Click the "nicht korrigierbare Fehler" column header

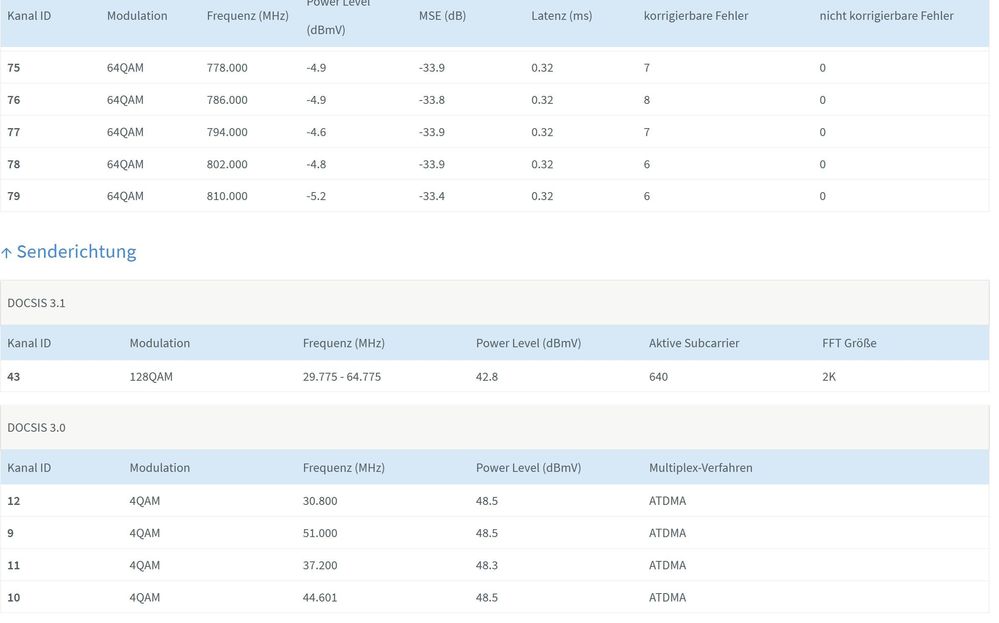pyautogui.click(x=886, y=16)
